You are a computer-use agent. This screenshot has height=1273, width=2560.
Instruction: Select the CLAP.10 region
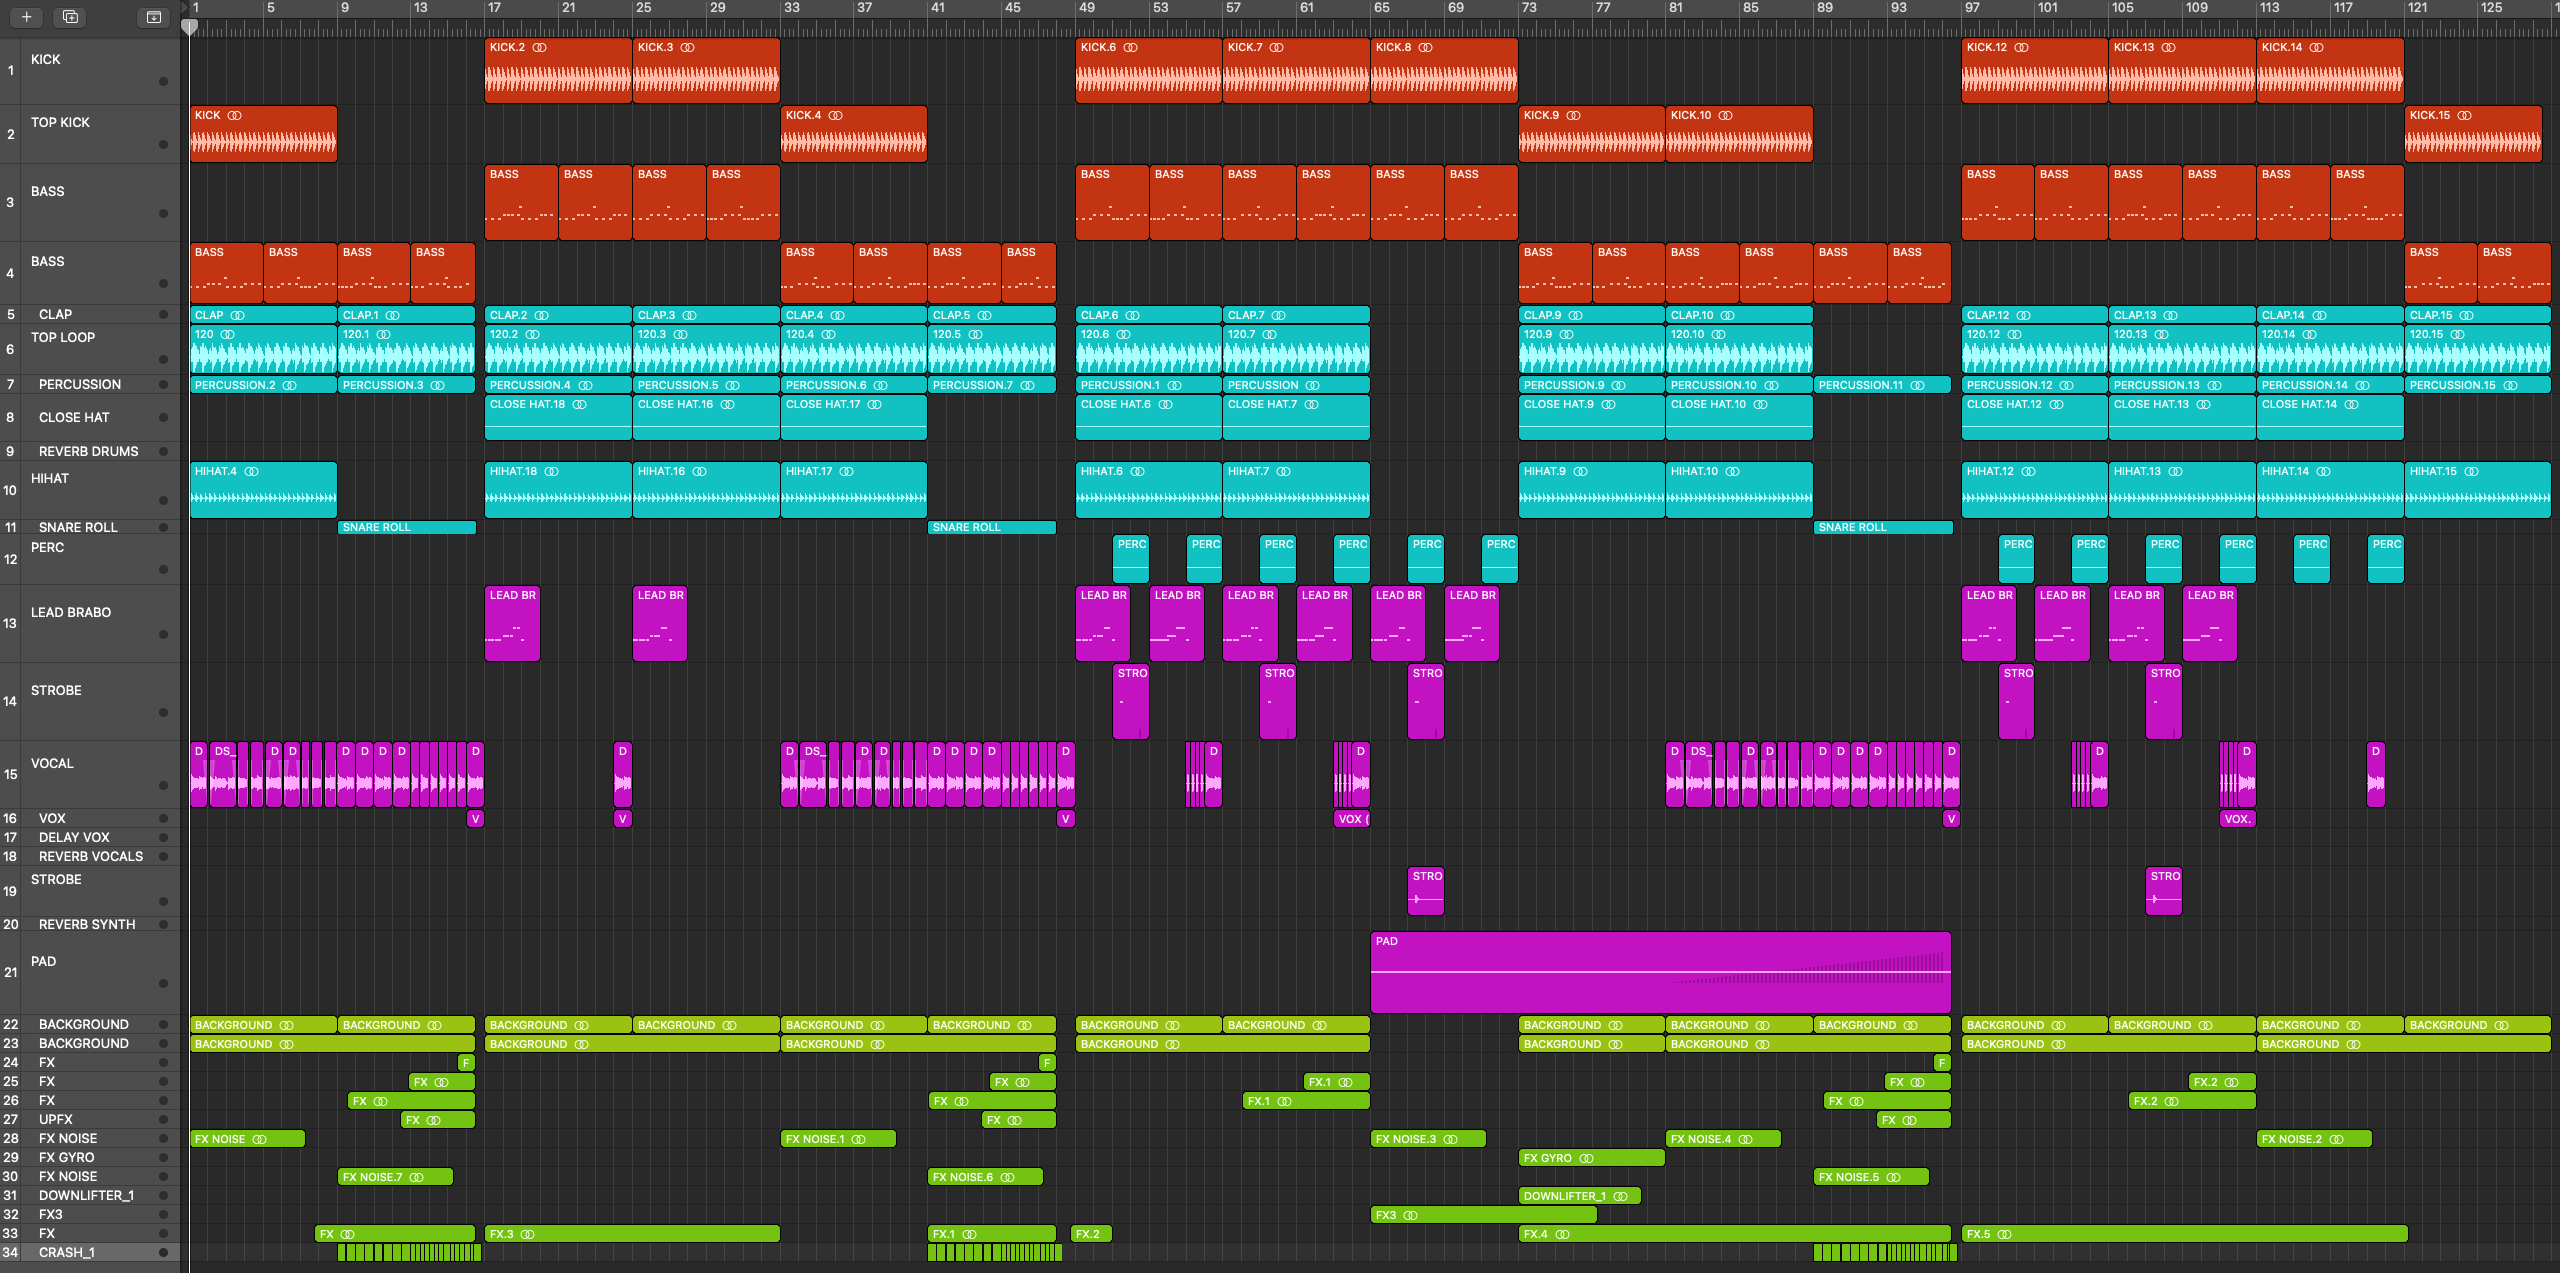1739,315
